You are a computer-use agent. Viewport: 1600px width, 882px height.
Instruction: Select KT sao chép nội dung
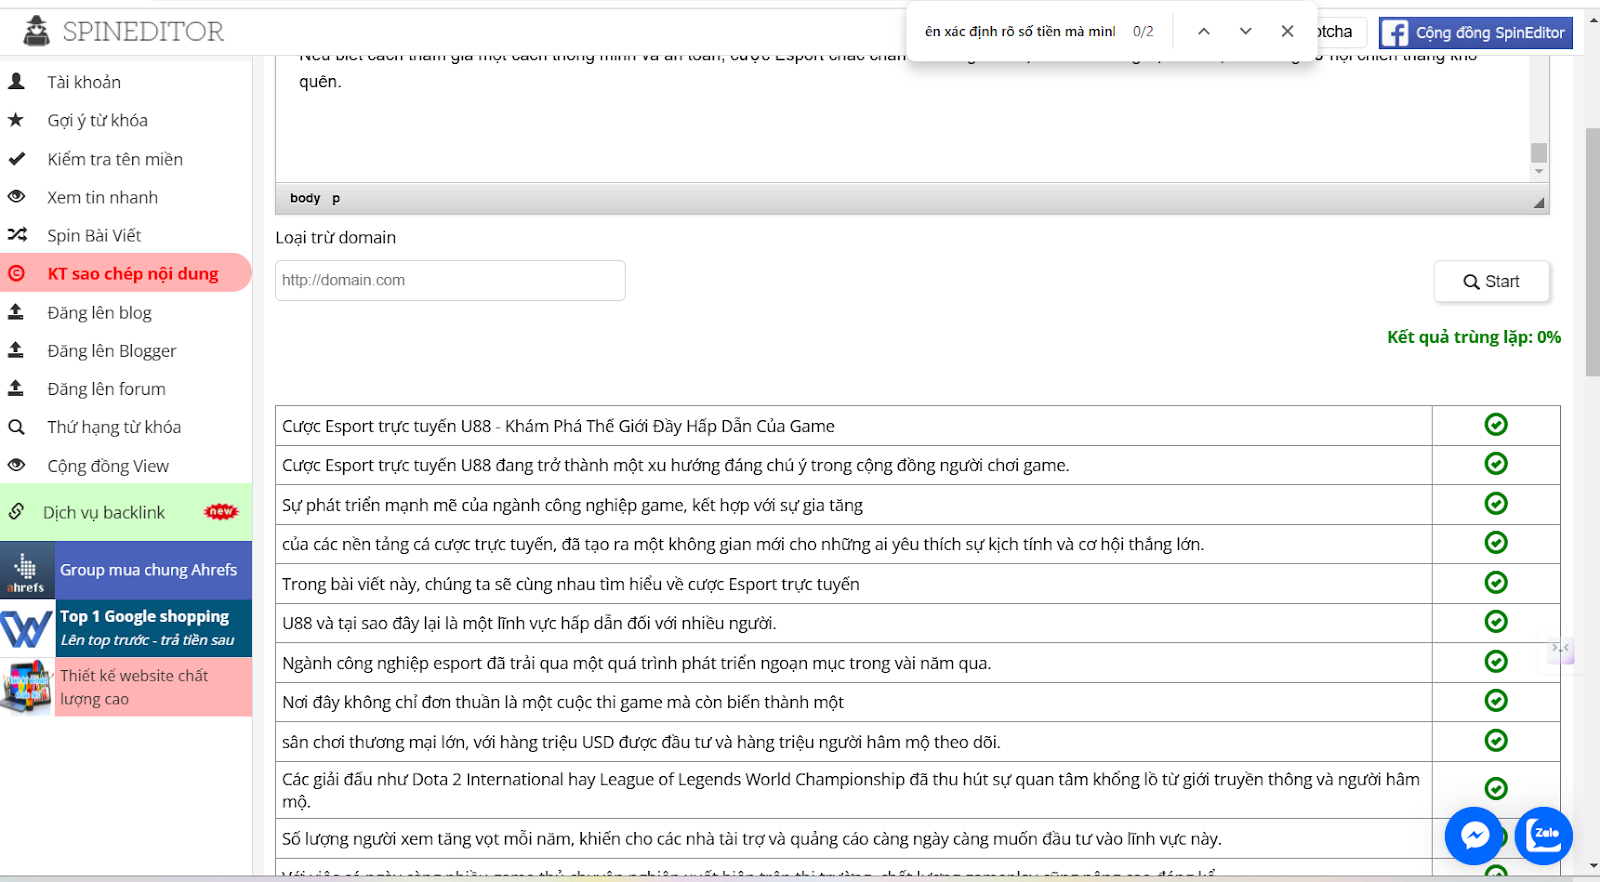pos(125,273)
